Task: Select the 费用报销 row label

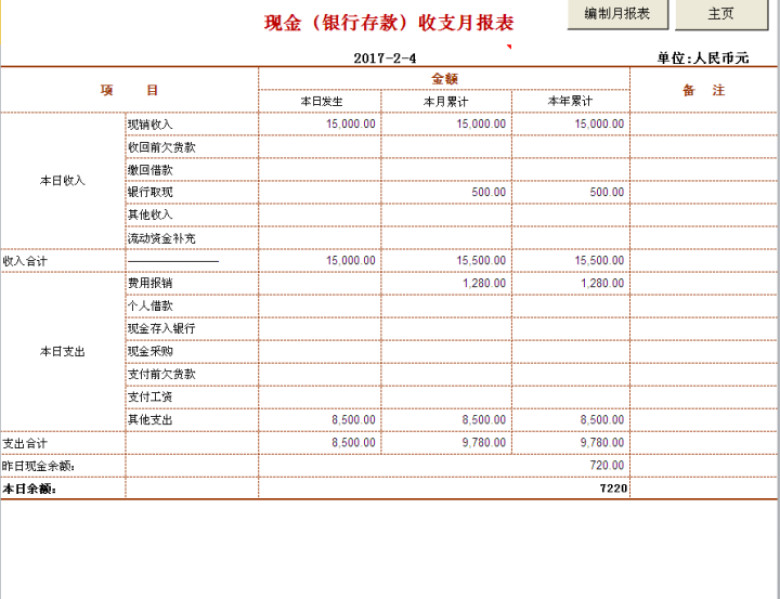Action: pyautogui.click(x=150, y=283)
